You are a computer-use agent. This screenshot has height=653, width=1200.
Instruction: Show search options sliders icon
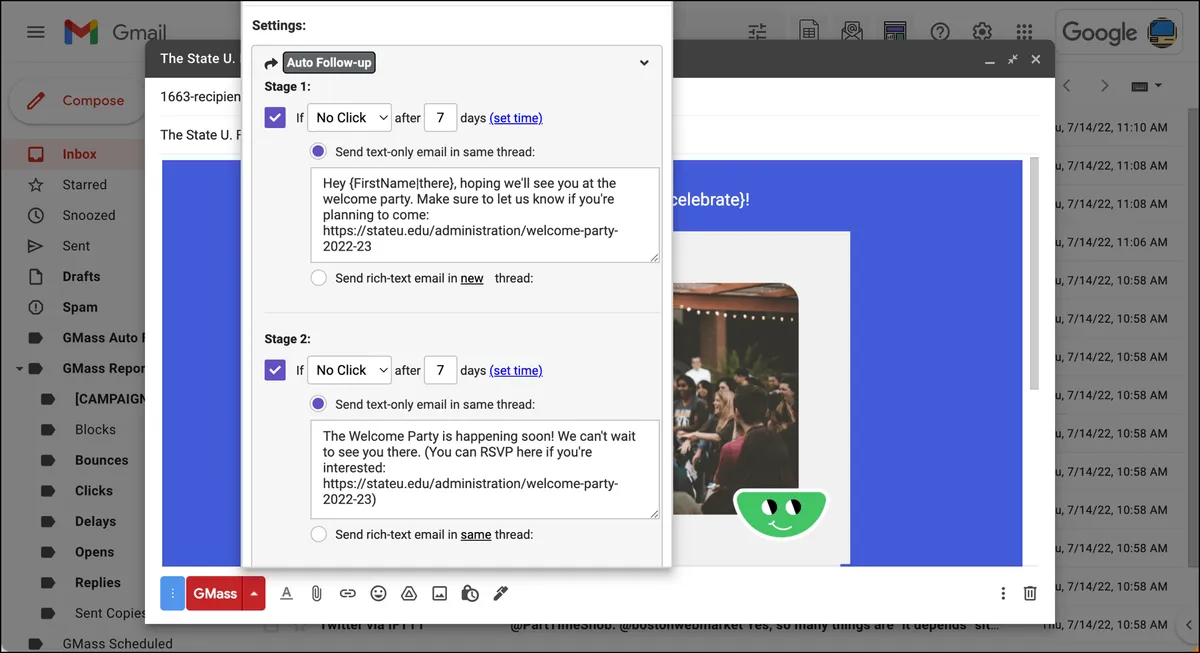pos(757,32)
